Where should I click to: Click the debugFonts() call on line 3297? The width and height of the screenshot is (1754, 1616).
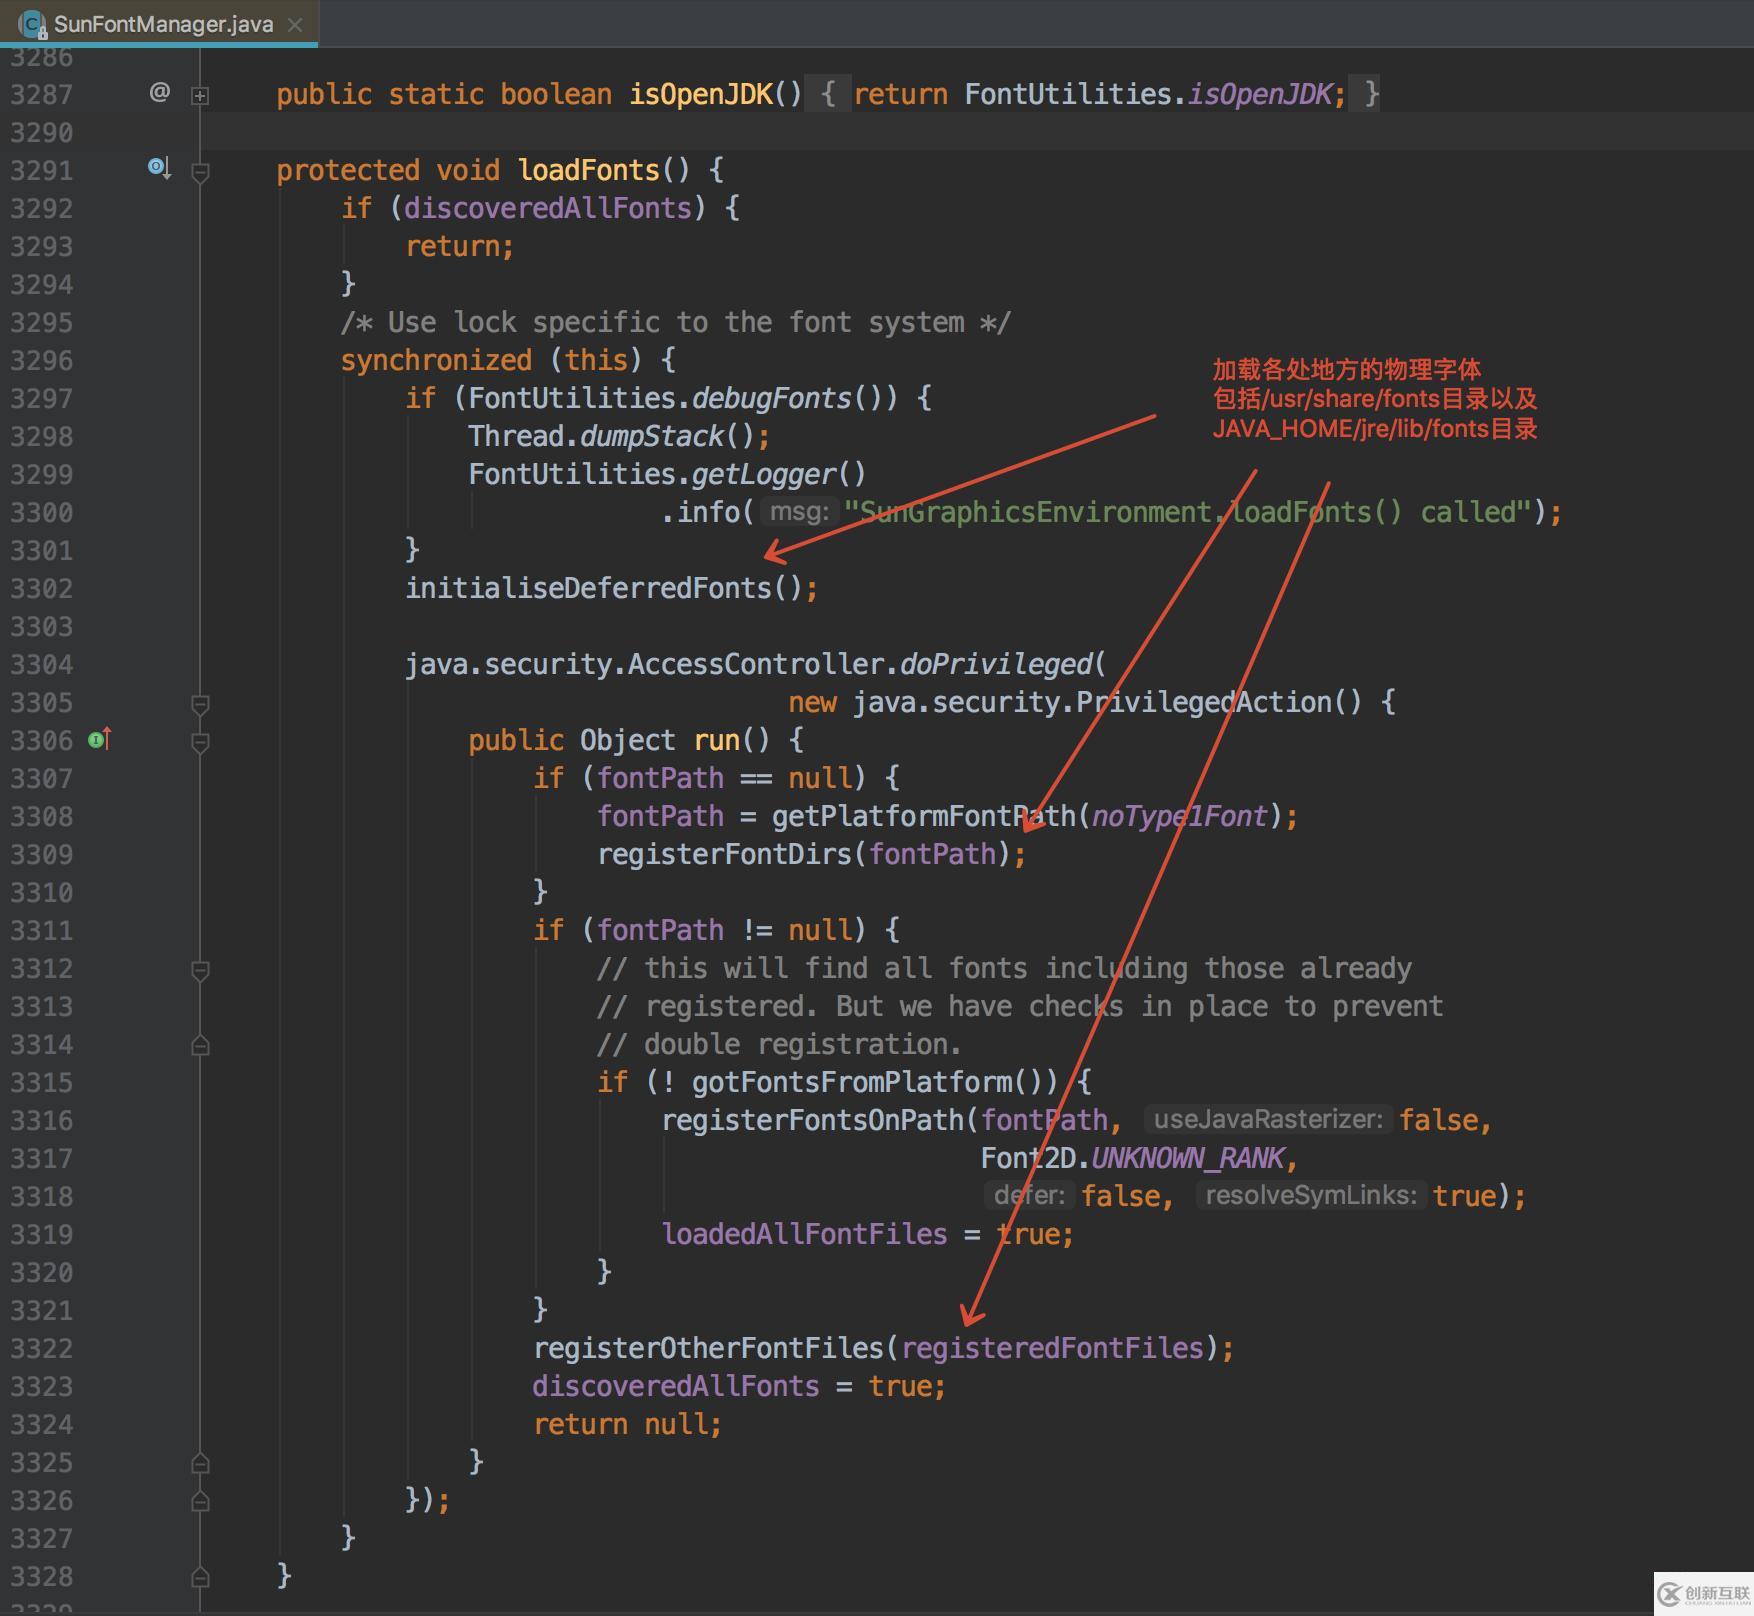point(786,398)
